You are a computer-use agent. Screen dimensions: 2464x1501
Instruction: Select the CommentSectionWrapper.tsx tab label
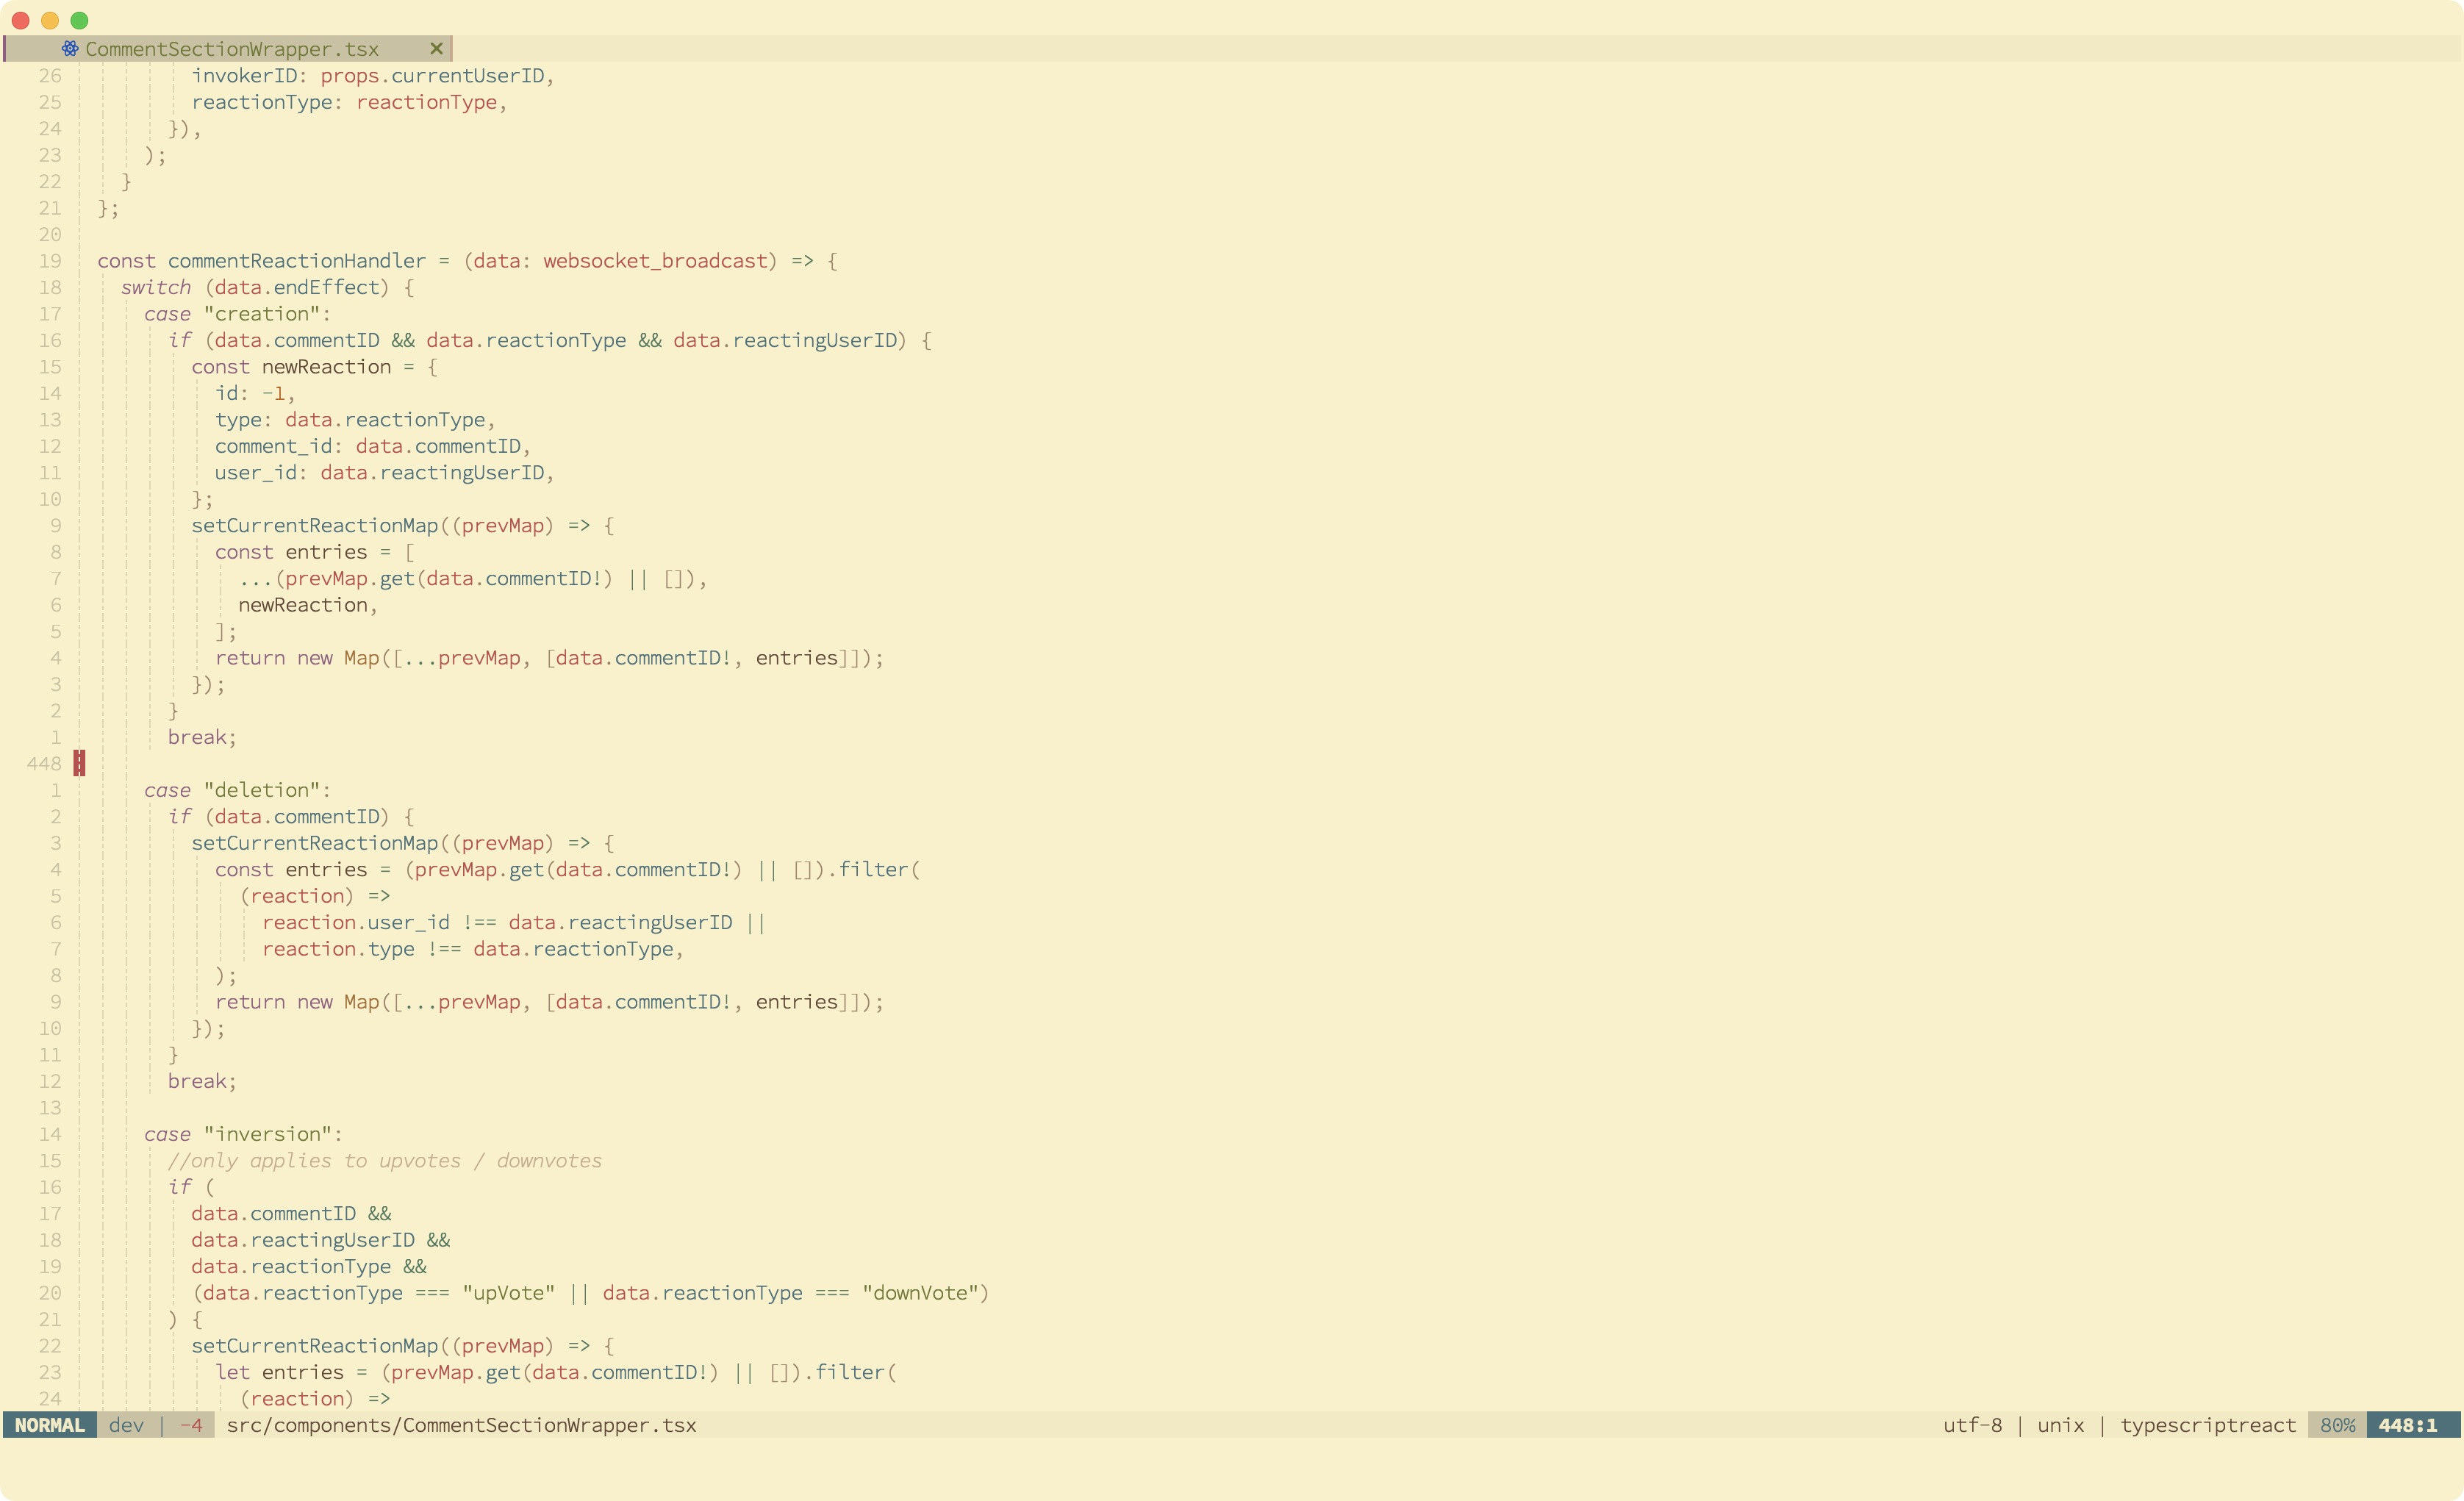click(232, 49)
